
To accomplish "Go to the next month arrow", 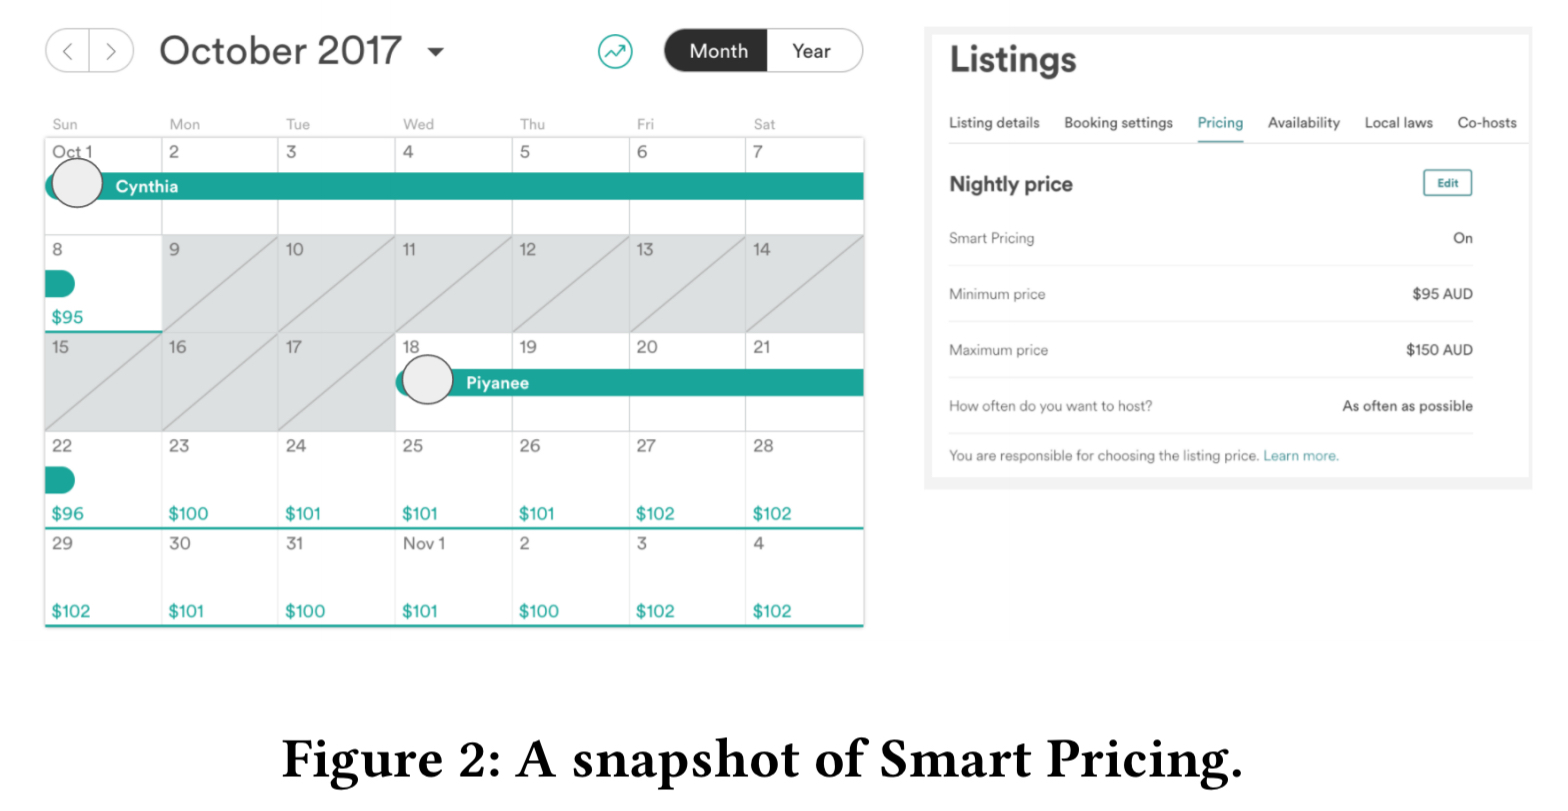I will point(111,51).
